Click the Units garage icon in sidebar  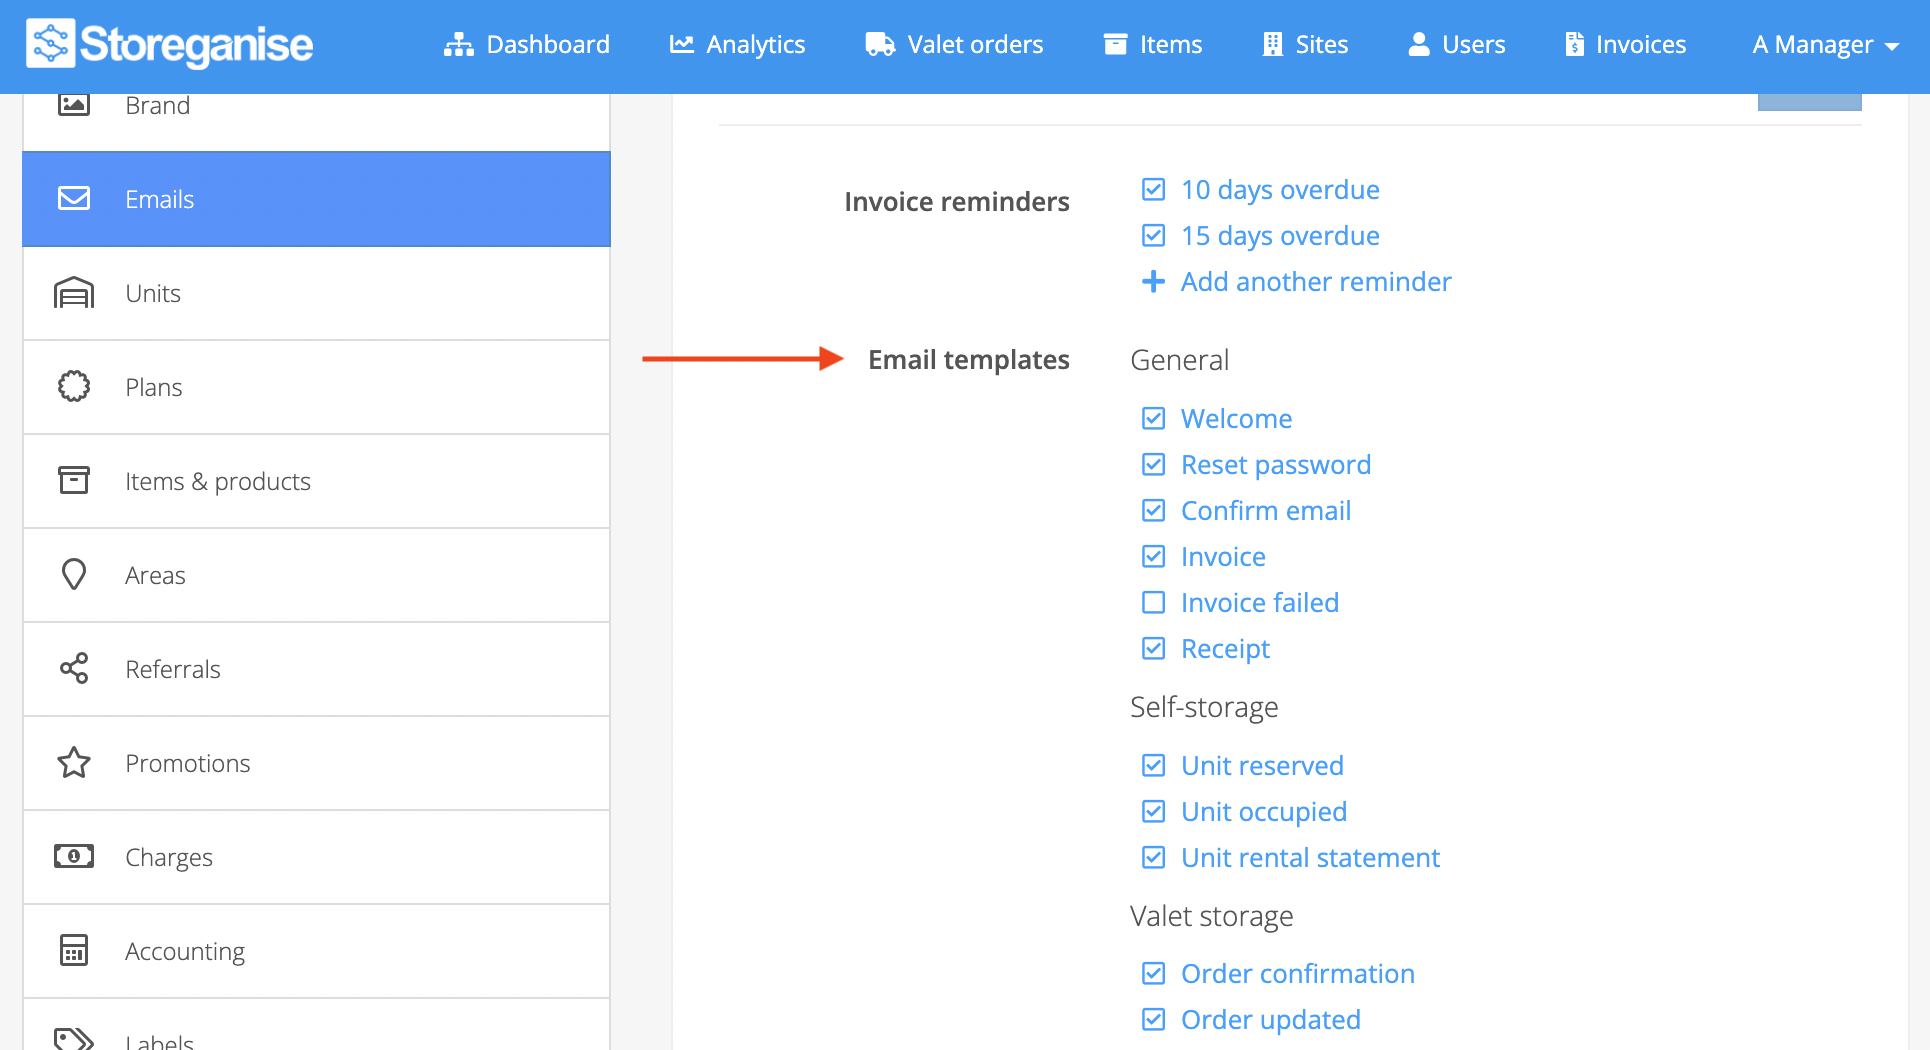click(74, 292)
